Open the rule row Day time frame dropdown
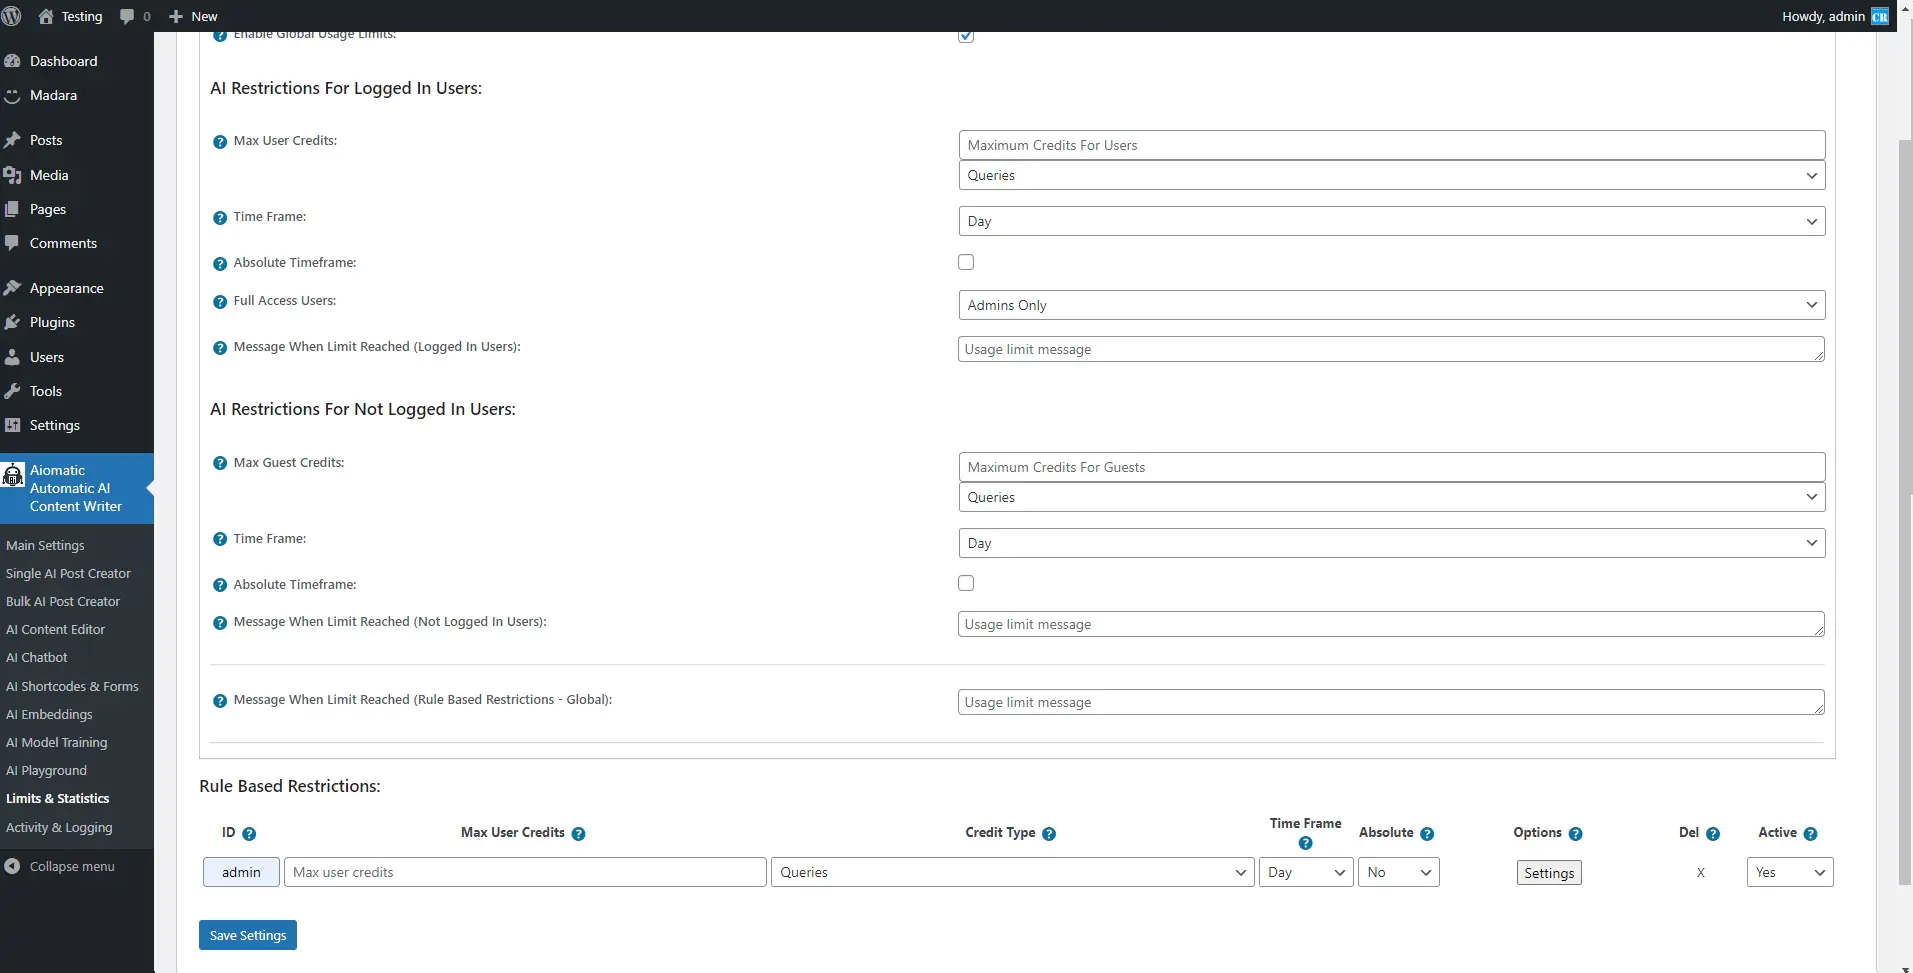1913x973 pixels. point(1306,872)
